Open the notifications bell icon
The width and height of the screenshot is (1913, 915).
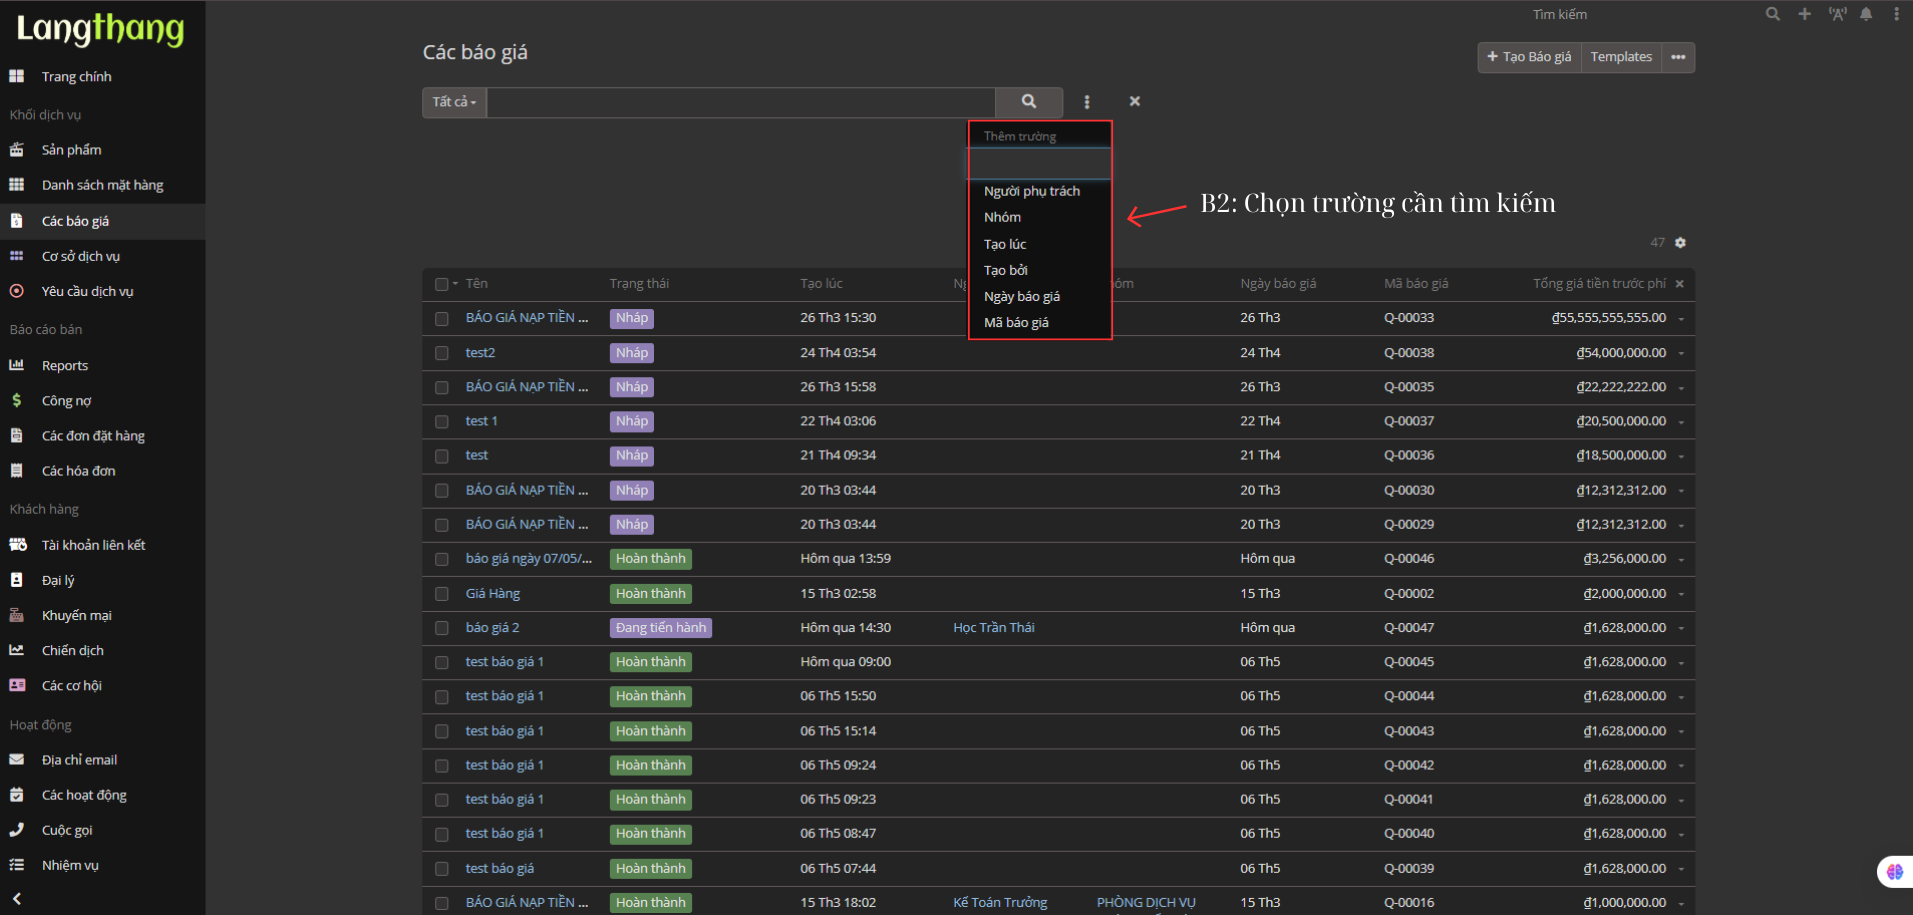1866,14
